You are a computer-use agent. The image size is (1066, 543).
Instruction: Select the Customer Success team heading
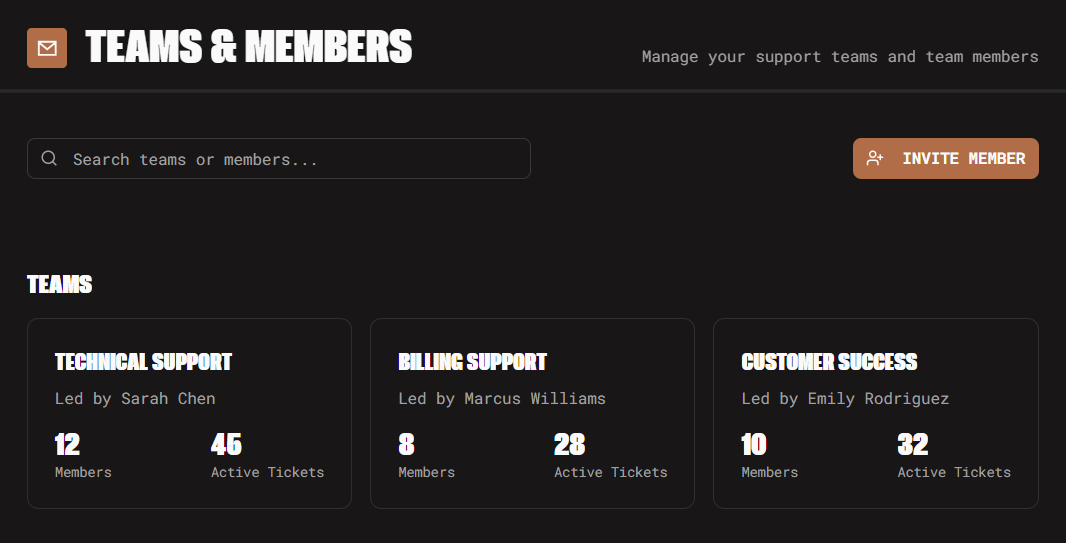(x=829, y=362)
